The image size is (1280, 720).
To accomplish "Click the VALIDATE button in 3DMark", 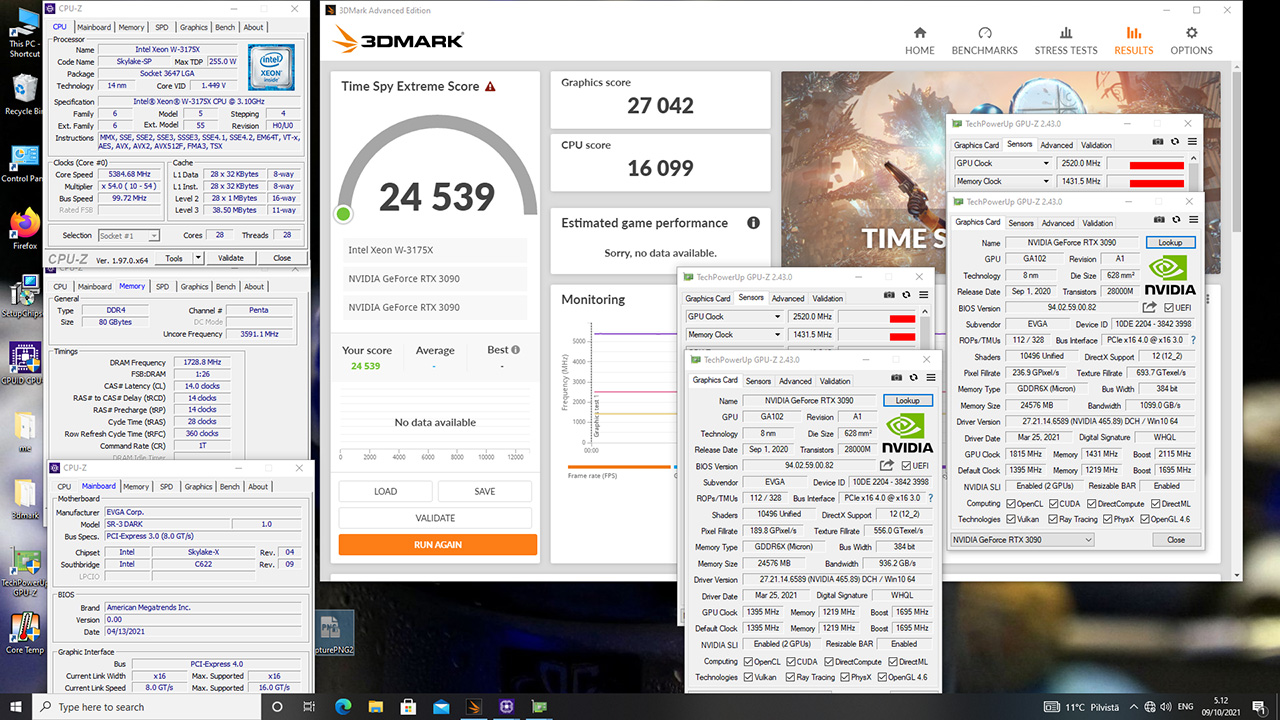I will (x=435, y=518).
